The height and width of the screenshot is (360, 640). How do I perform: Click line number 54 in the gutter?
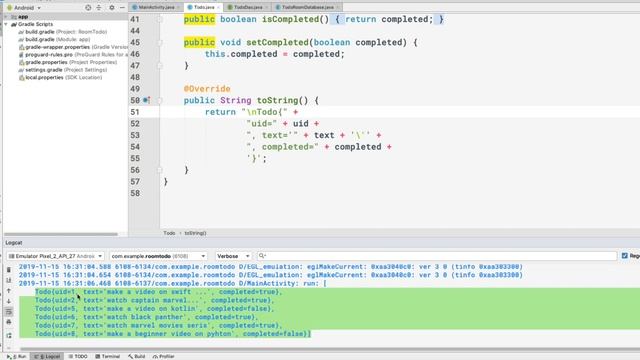coord(135,147)
